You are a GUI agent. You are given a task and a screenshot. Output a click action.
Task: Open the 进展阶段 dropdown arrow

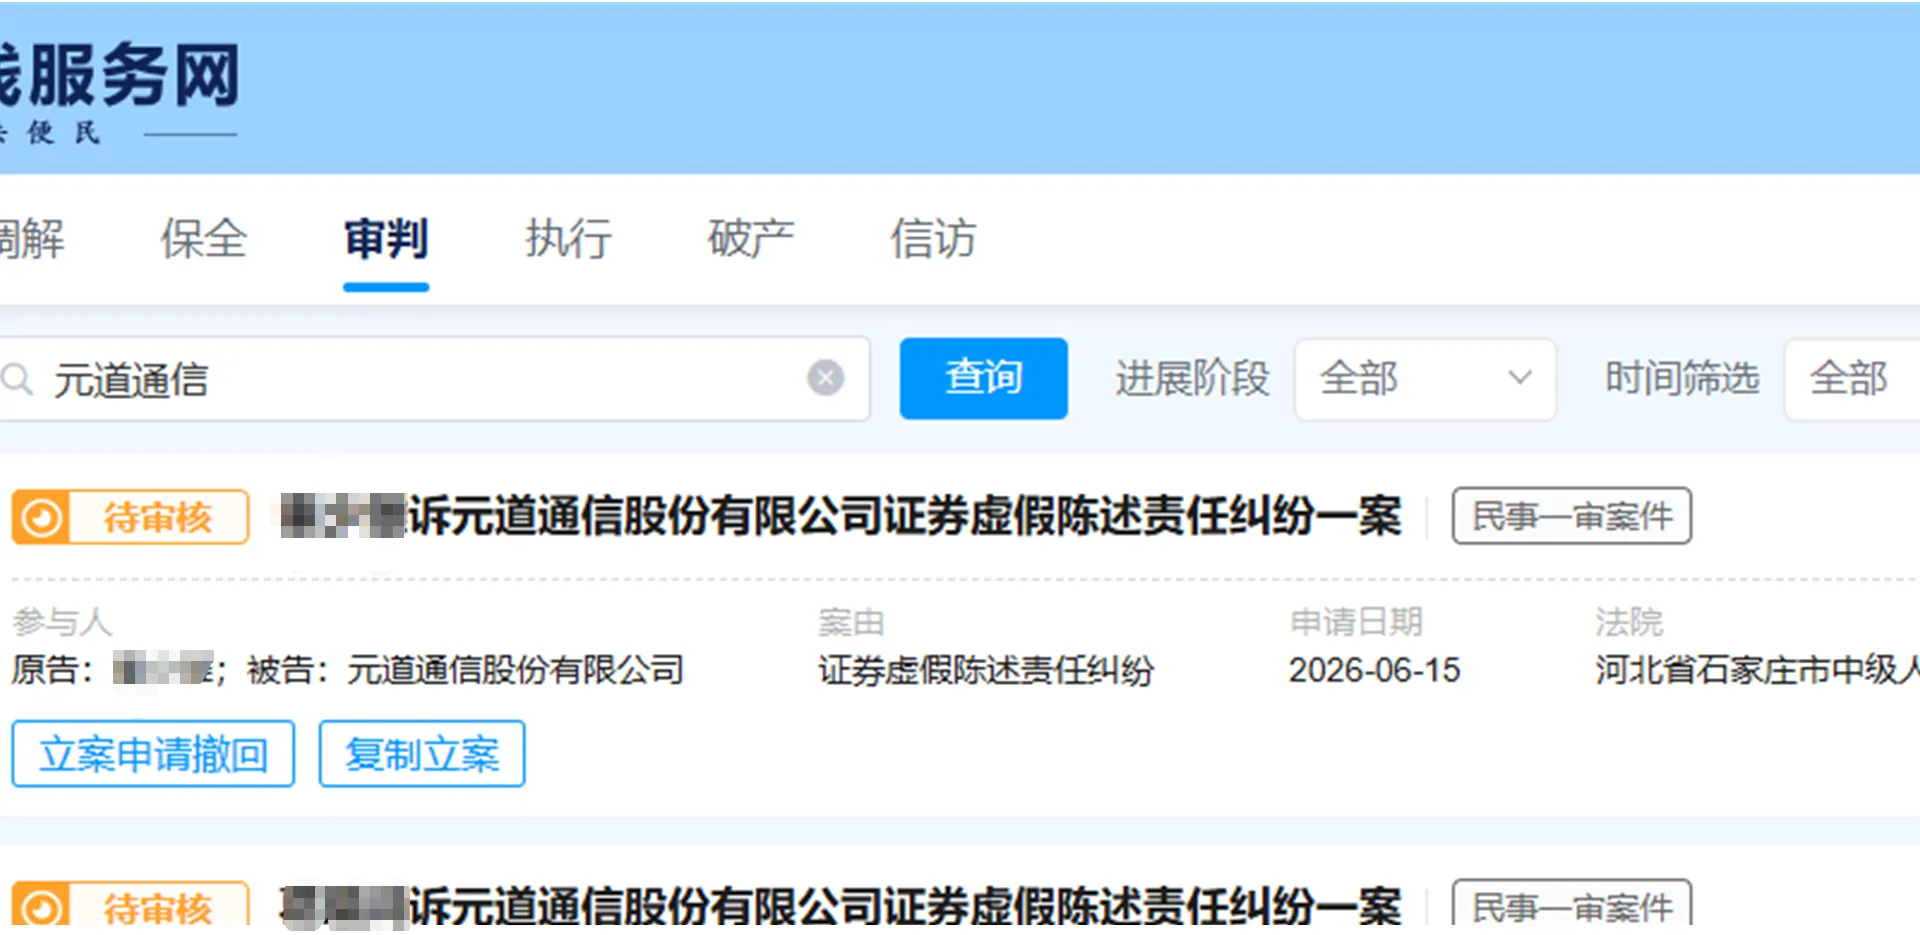click(x=1519, y=378)
